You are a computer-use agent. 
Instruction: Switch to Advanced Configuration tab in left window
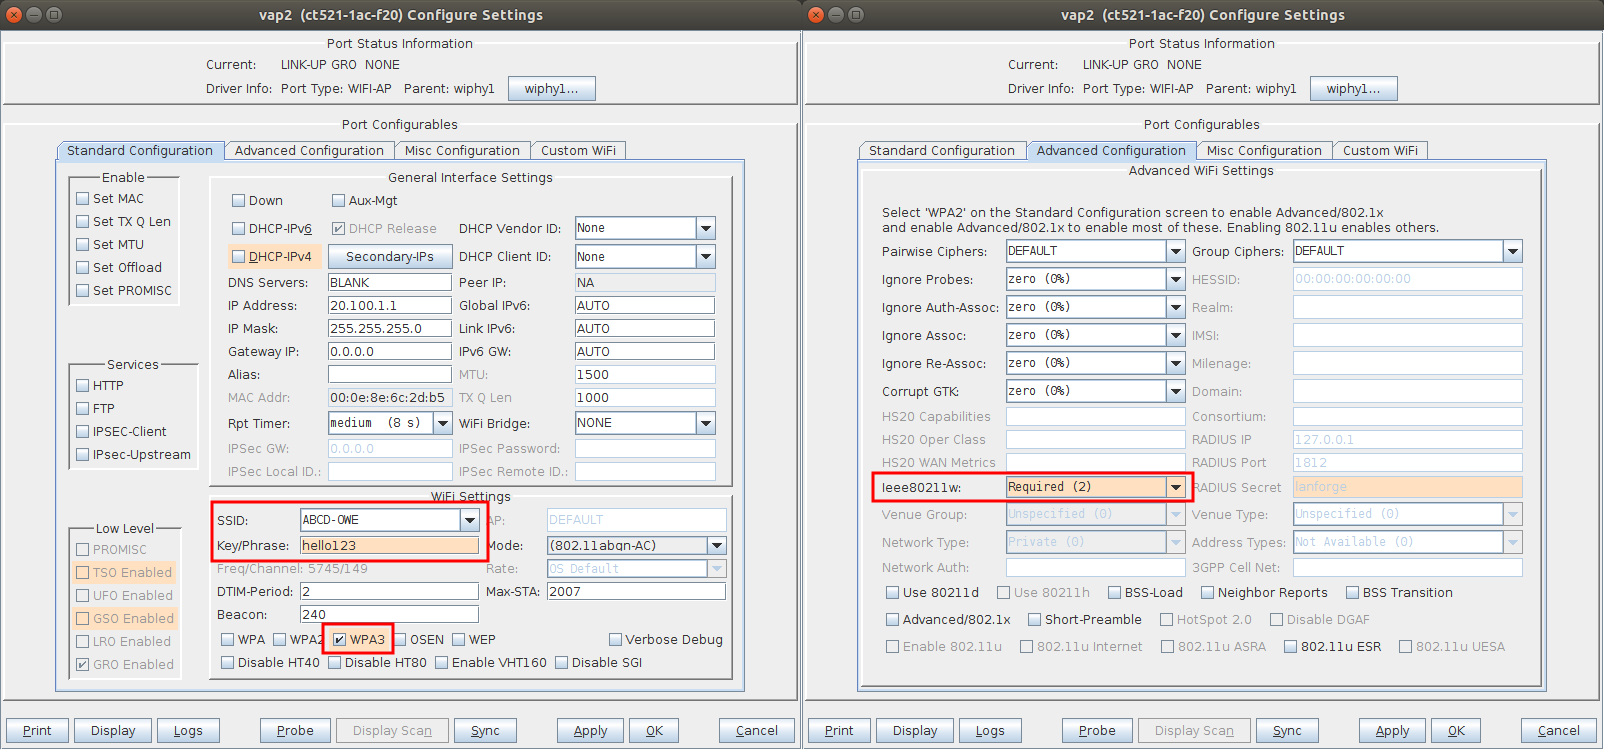coord(309,150)
